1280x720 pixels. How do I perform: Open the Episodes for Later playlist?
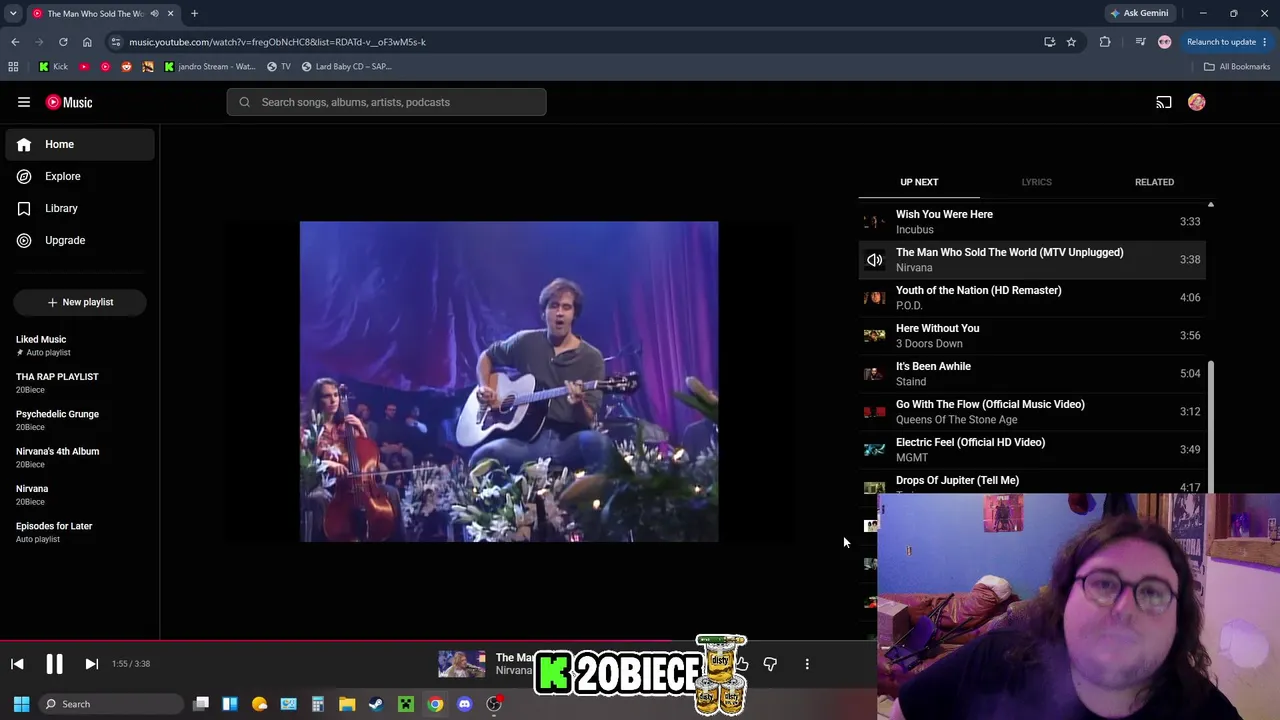tap(80, 532)
